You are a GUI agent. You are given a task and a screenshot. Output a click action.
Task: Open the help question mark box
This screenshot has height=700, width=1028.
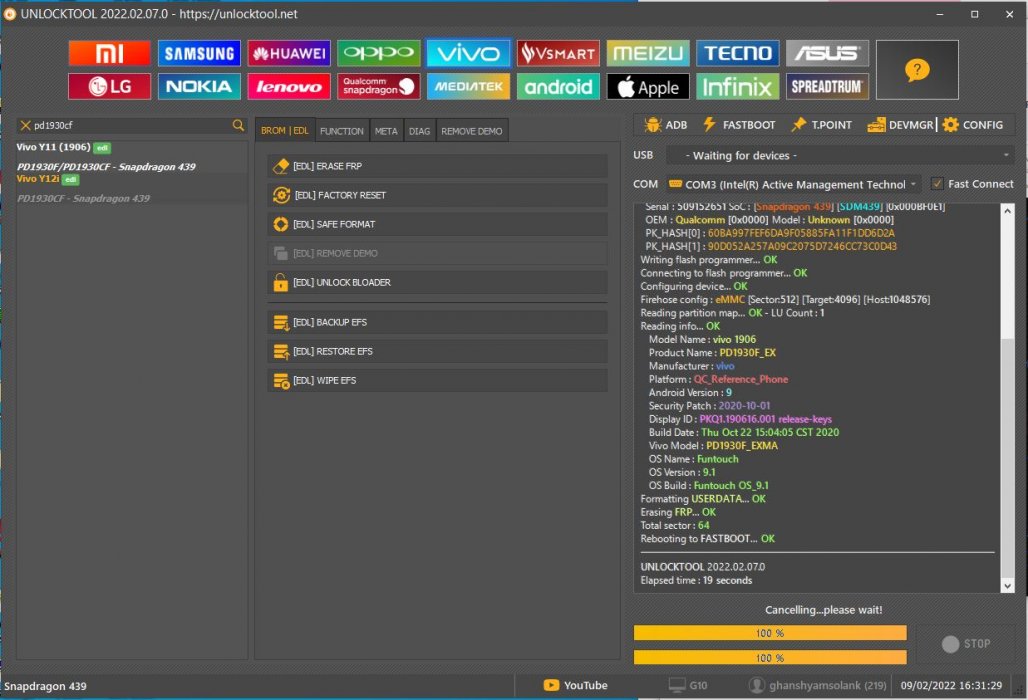point(917,69)
